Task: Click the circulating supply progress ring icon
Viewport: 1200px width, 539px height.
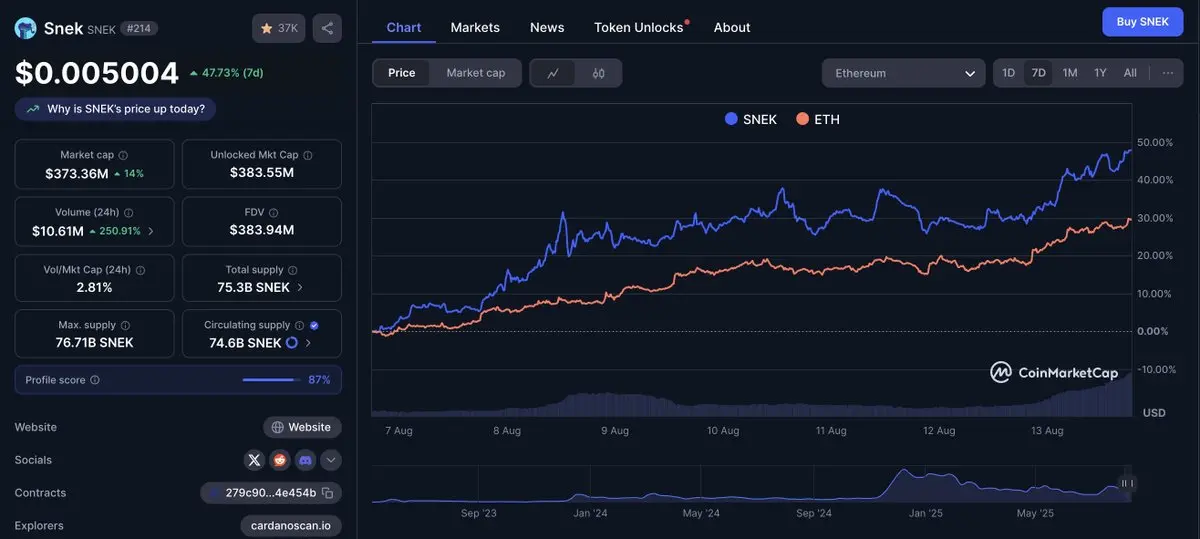Action: pos(292,343)
